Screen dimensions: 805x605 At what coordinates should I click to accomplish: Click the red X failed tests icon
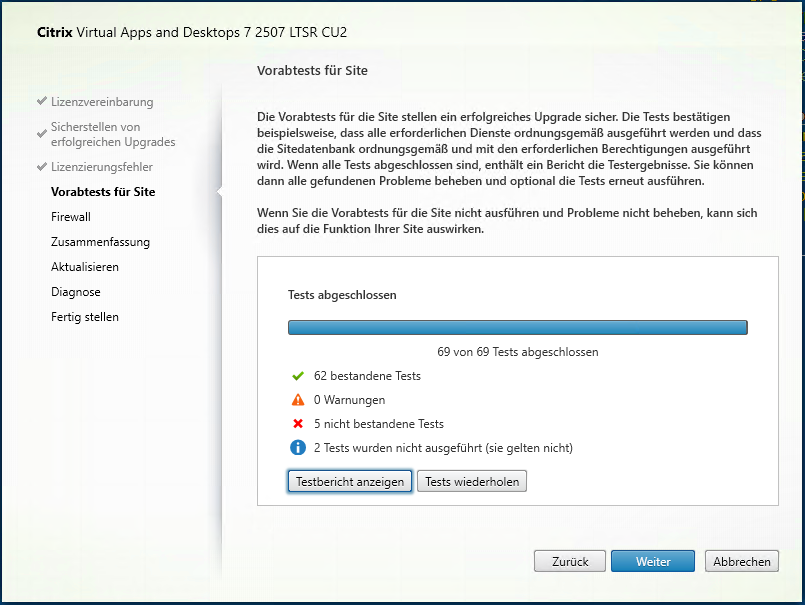(x=298, y=424)
